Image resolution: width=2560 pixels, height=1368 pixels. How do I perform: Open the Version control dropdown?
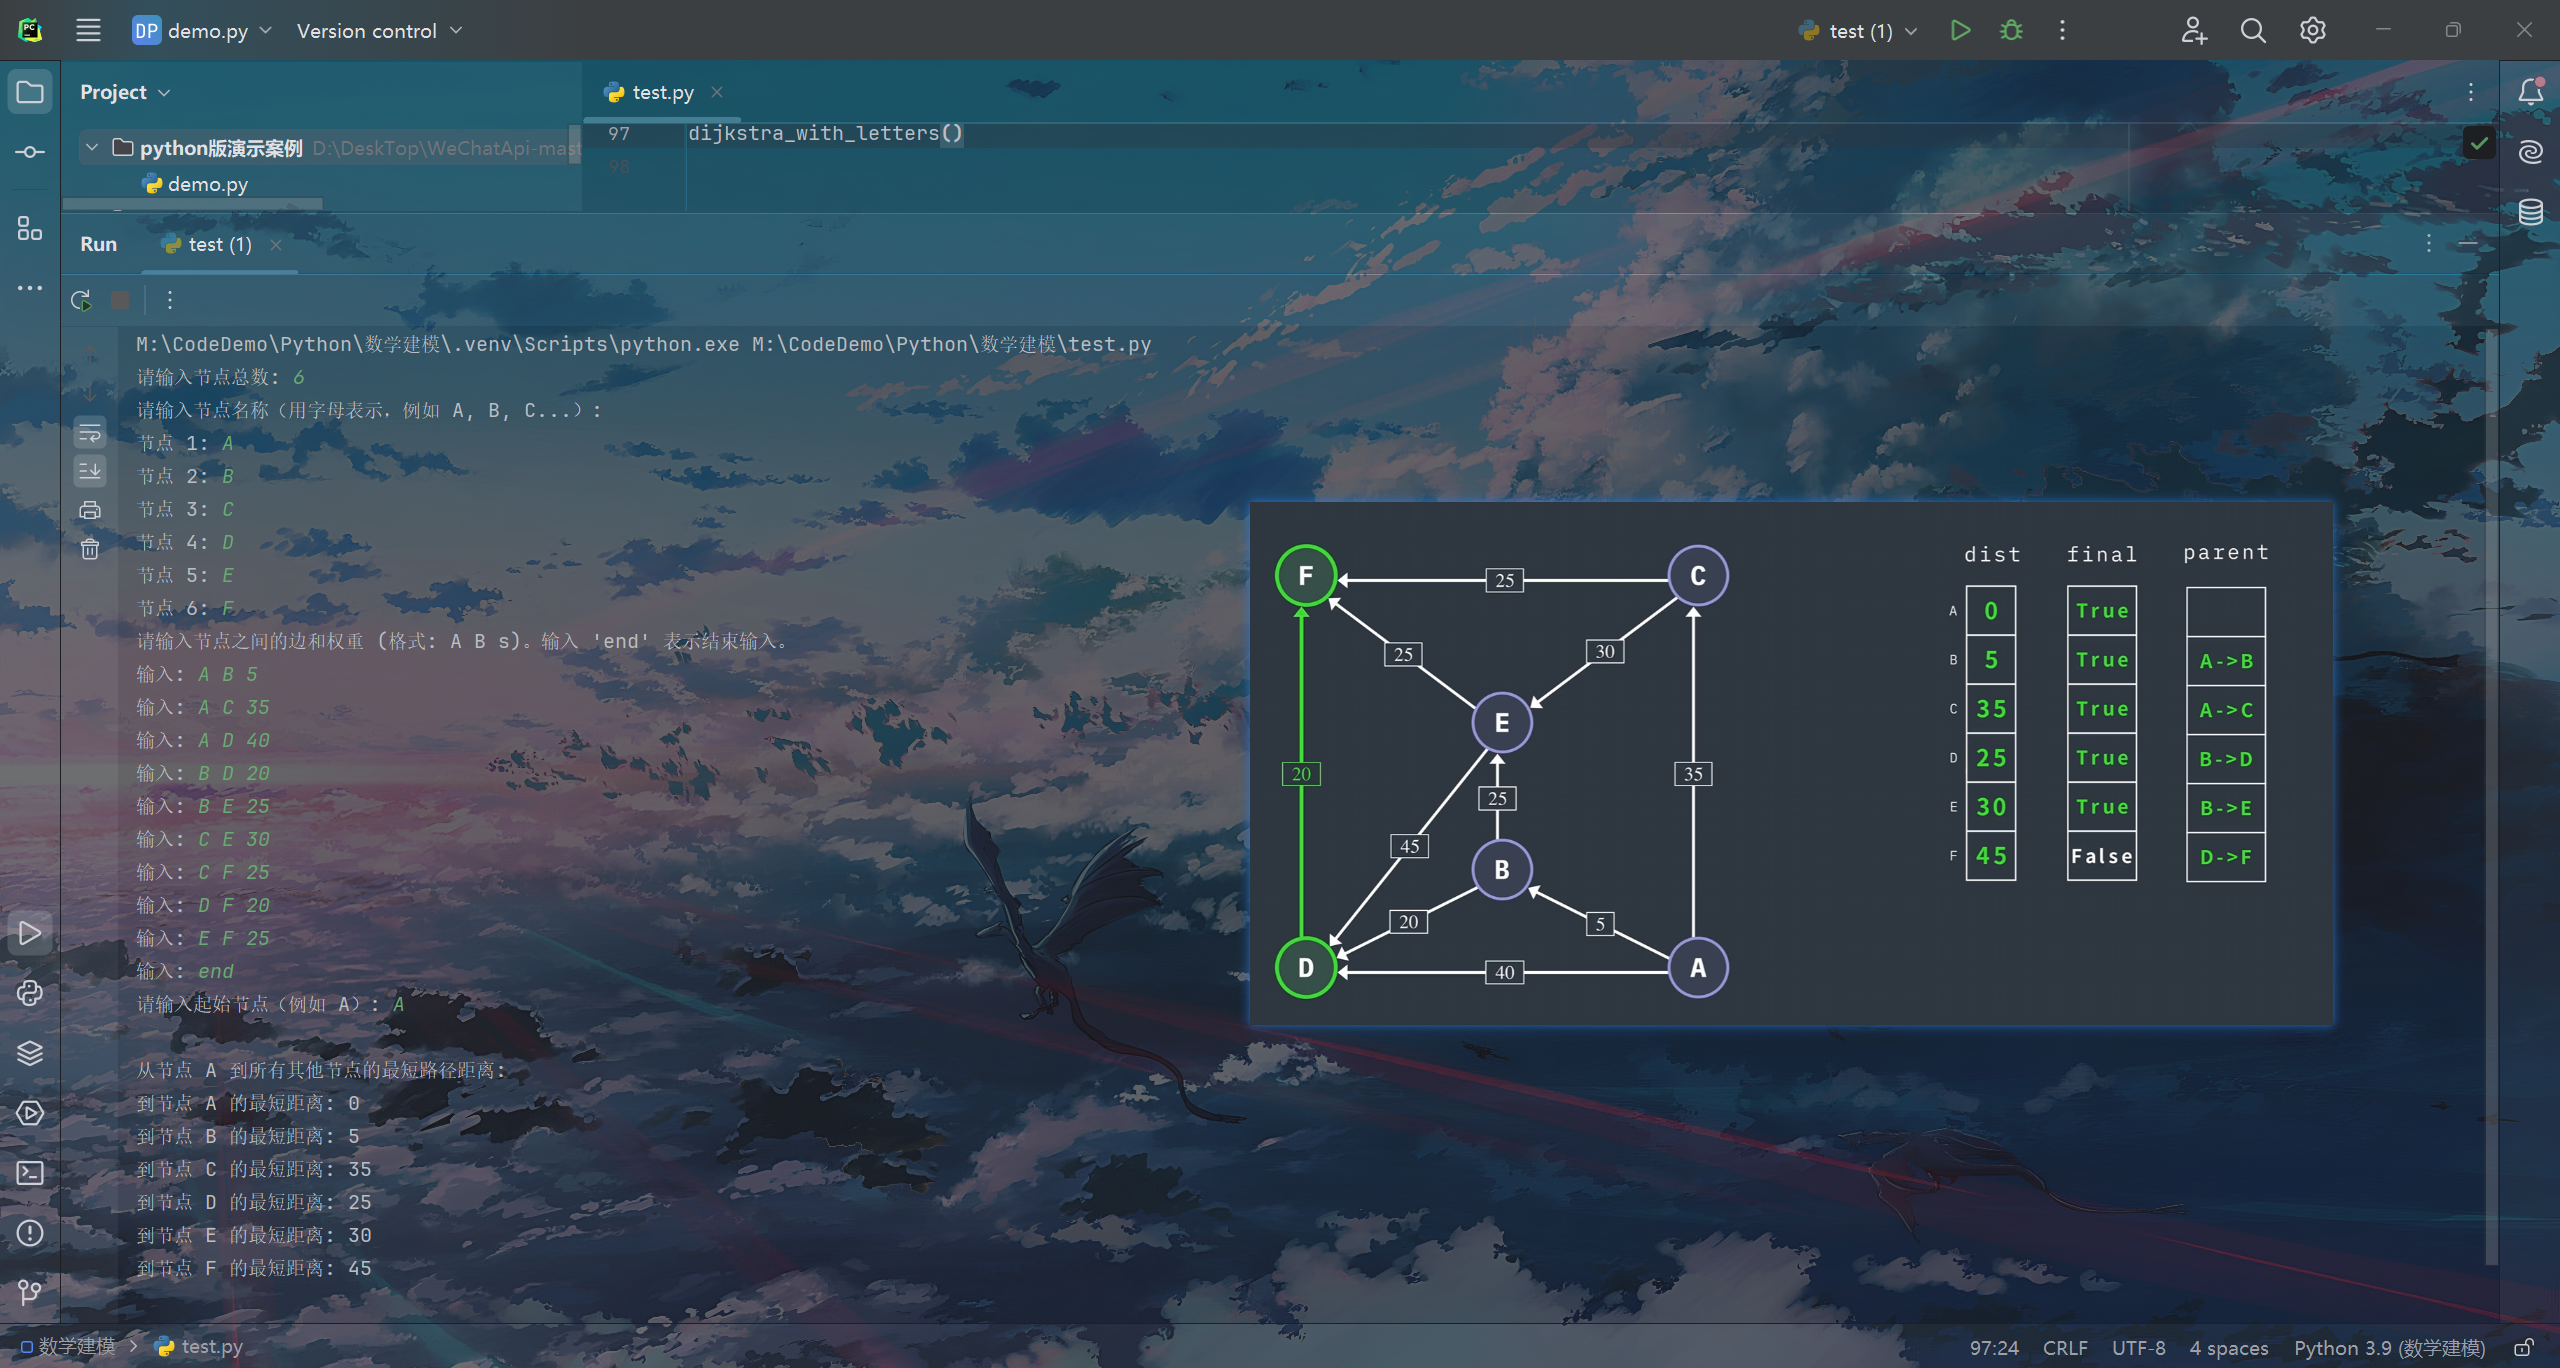click(379, 31)
